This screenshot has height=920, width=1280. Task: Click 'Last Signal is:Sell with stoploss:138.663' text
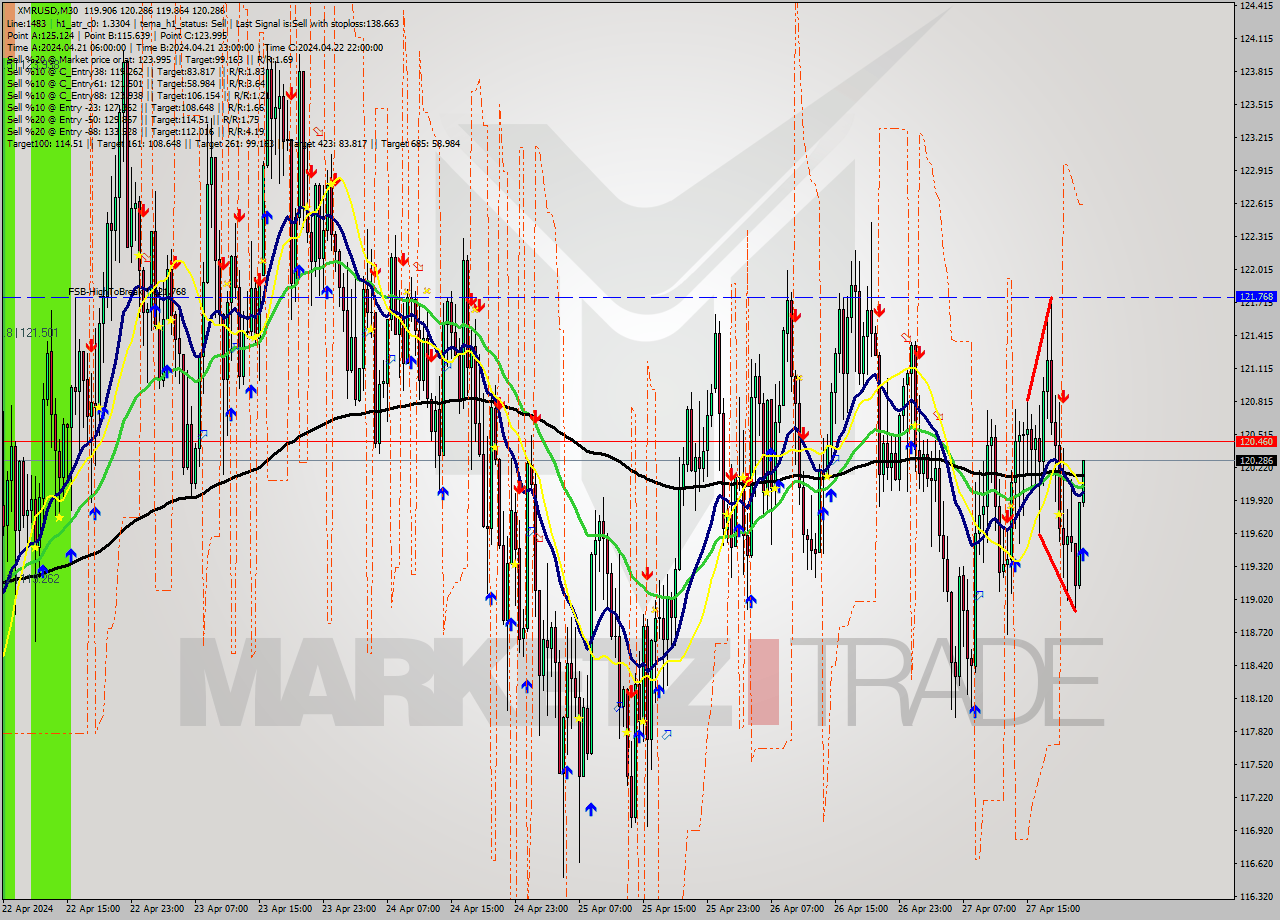pos(317,23)
